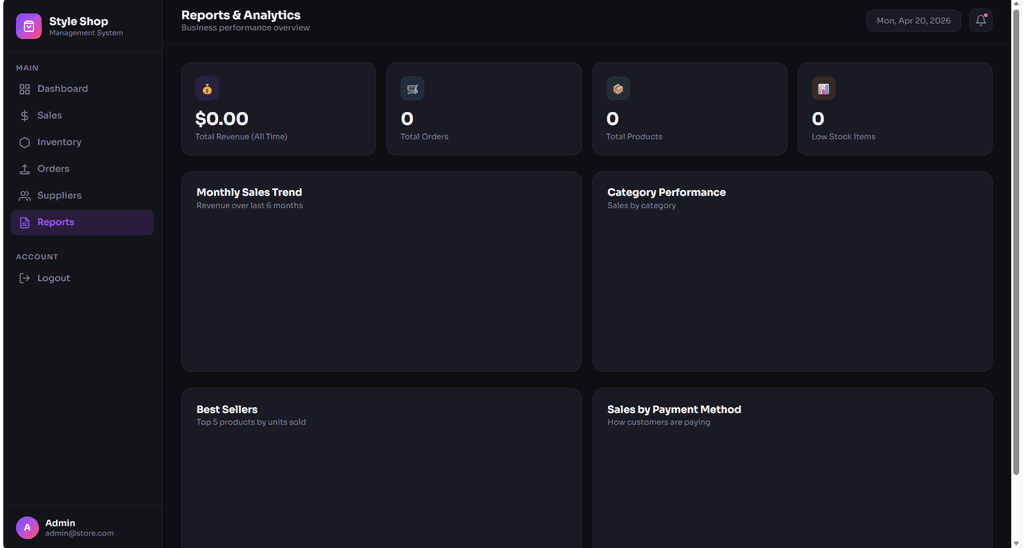Select the Mon, Apr 20, 2026 date button
Viewport: 1024px width, 548px height.
913,21
